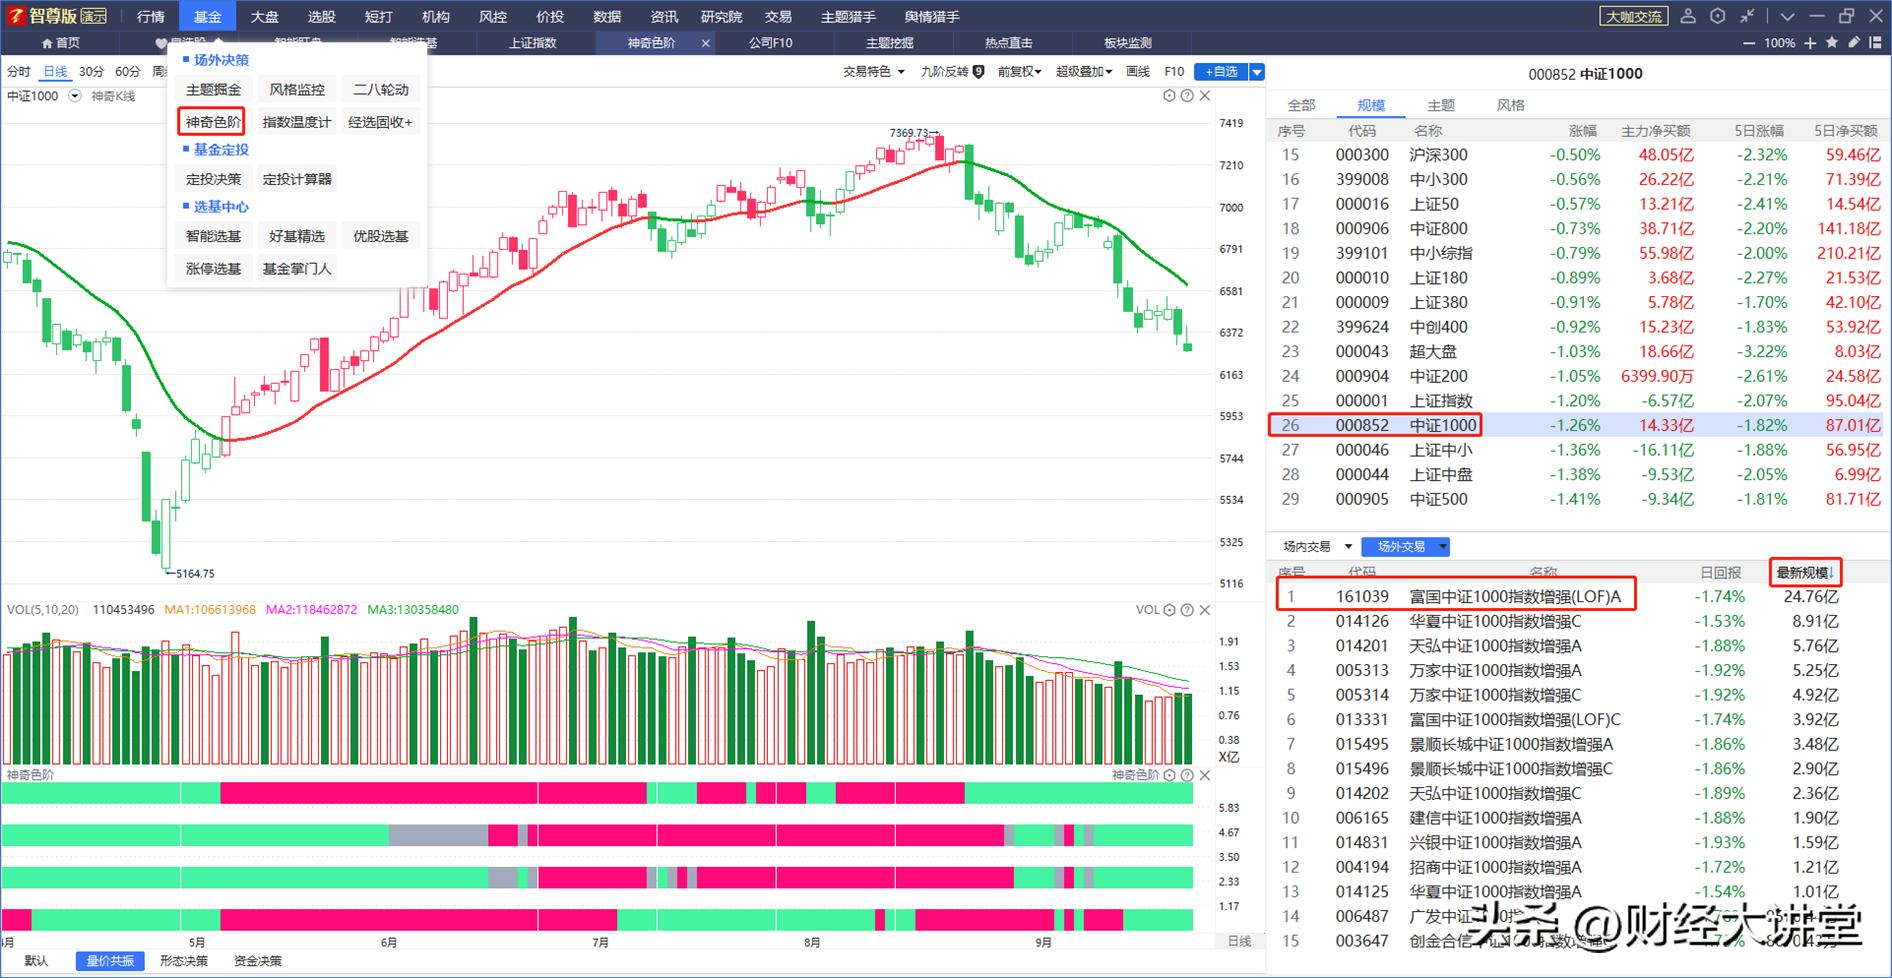Viewport: 1892px width, 978px height.
Task: Enable the 量价共振 indicator mode
Action: [110, 961]
